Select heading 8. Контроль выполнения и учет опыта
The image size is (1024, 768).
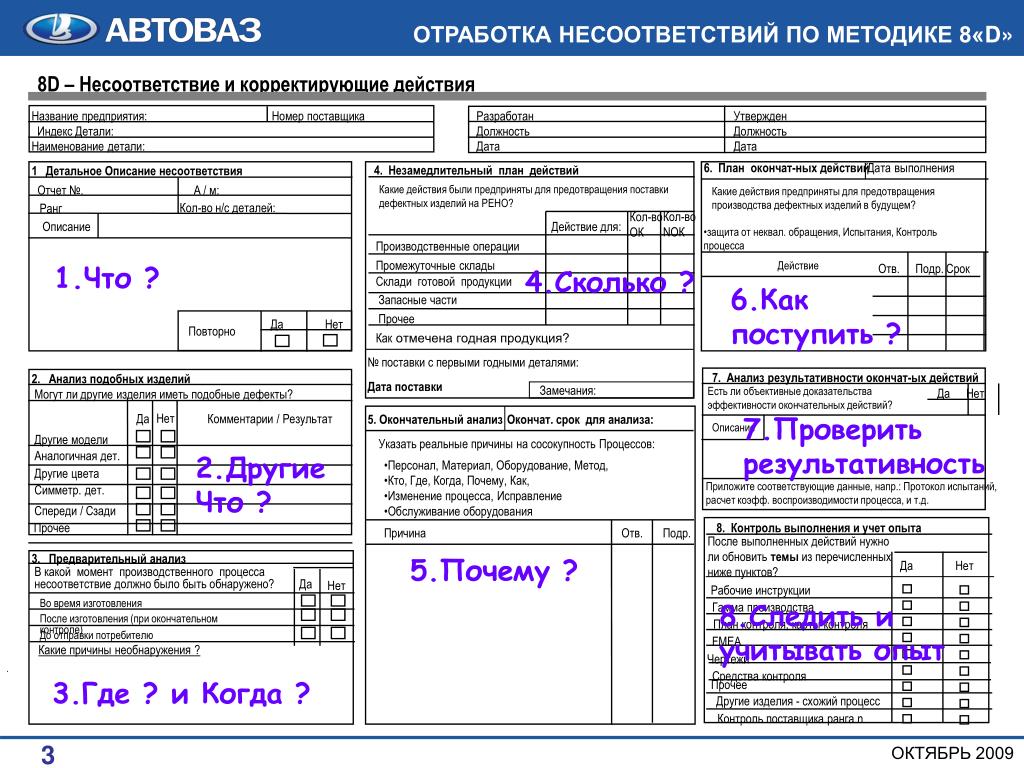pyautogui.click(x=818, y=527)
